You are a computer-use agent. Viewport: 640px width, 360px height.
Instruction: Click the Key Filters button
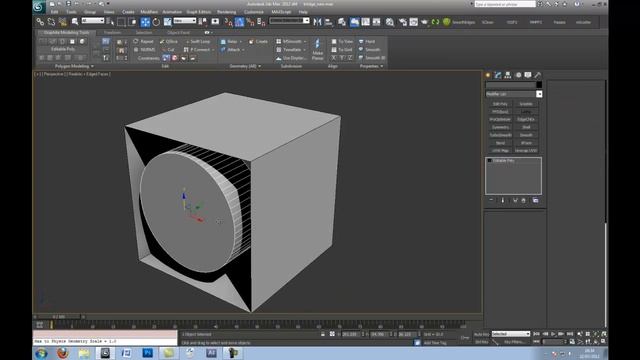tap(514, 342)
